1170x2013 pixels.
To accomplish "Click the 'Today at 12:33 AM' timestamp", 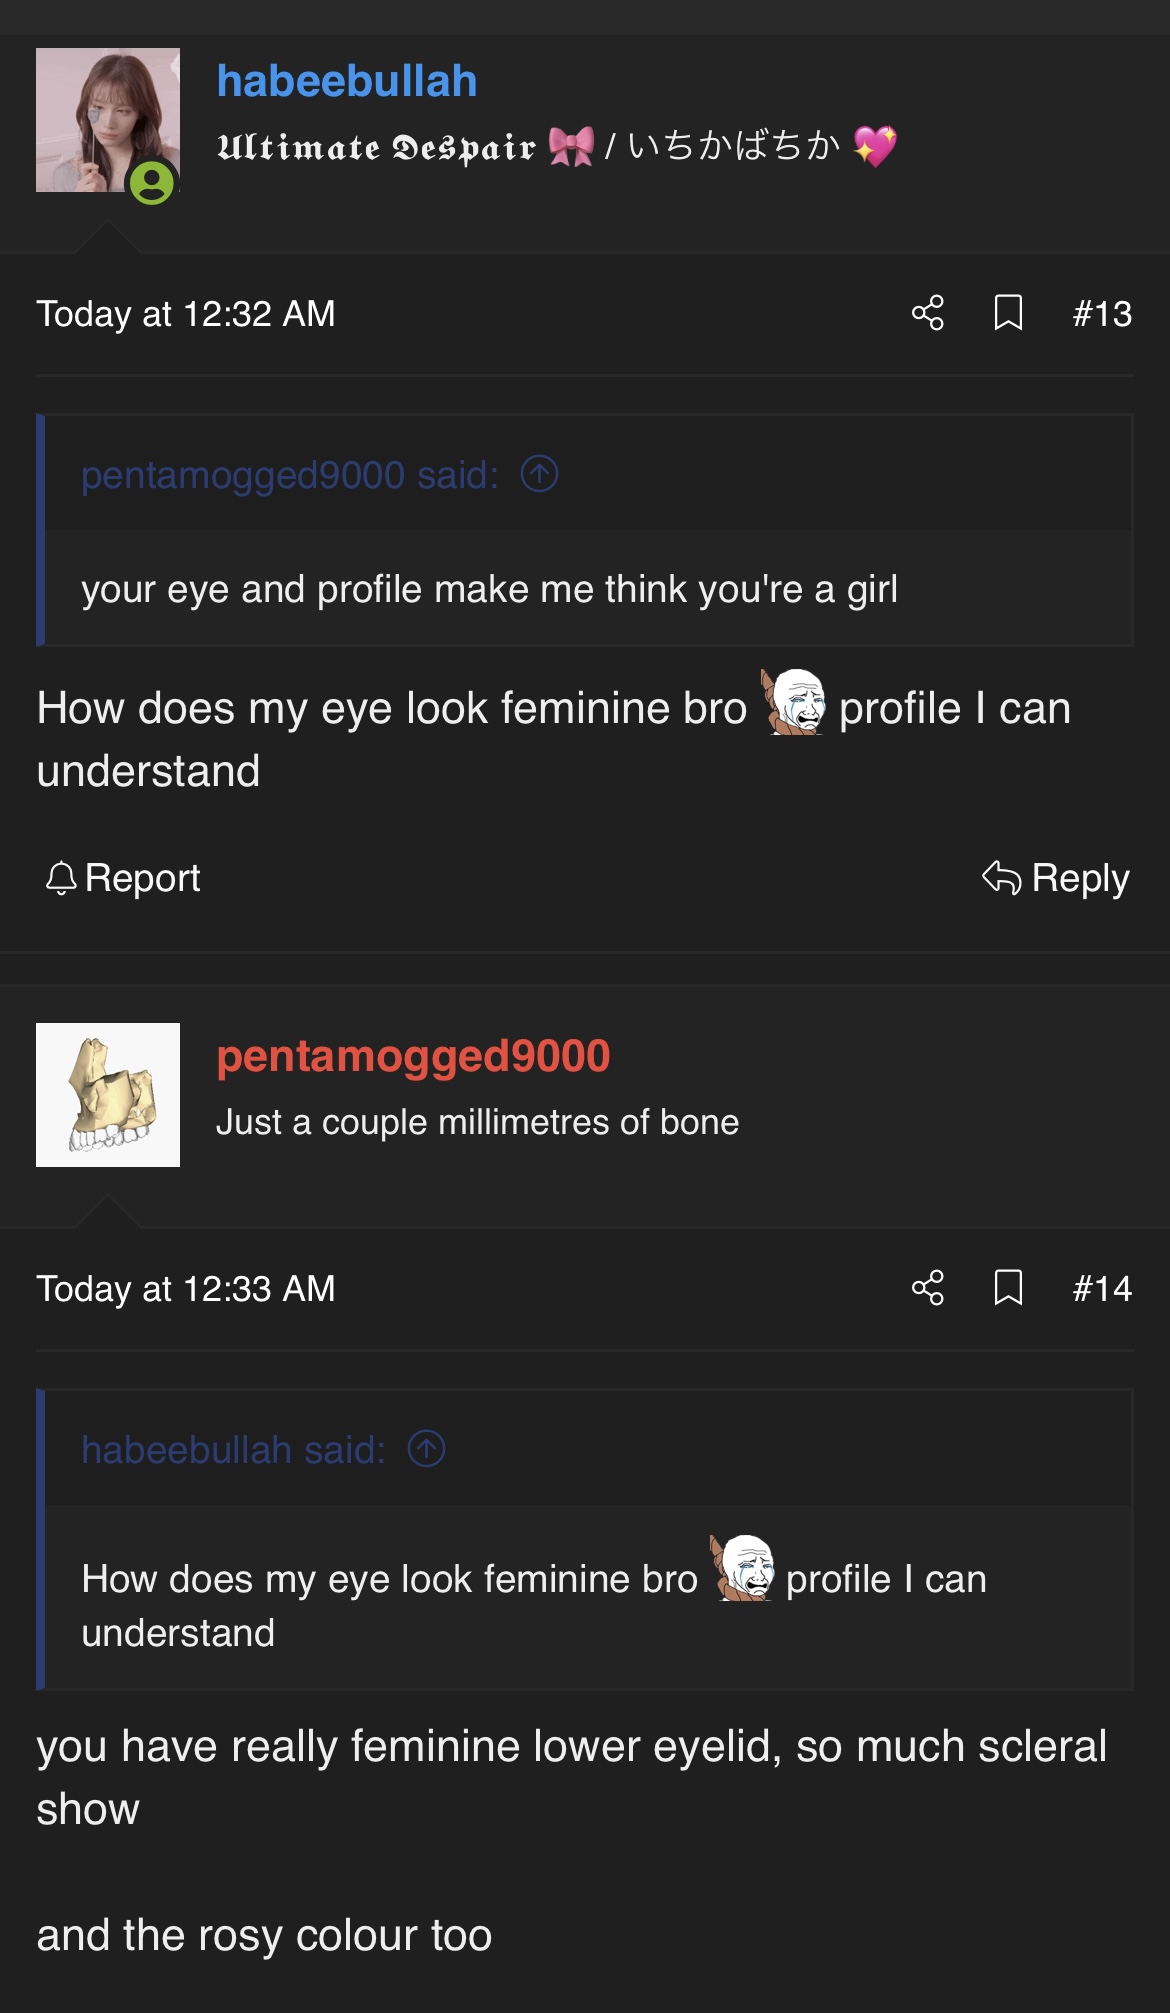I will point(186,1289).
